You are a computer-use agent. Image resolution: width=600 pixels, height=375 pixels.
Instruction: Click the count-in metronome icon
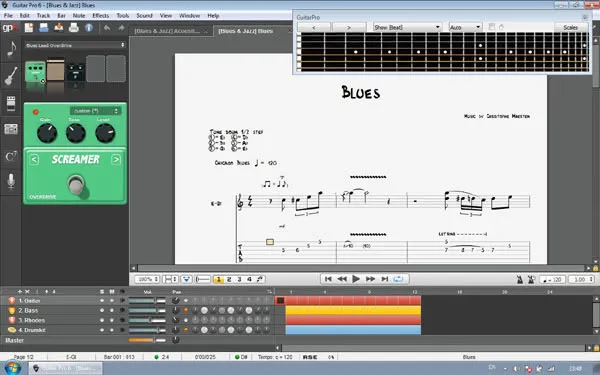(x=531, y=280)
